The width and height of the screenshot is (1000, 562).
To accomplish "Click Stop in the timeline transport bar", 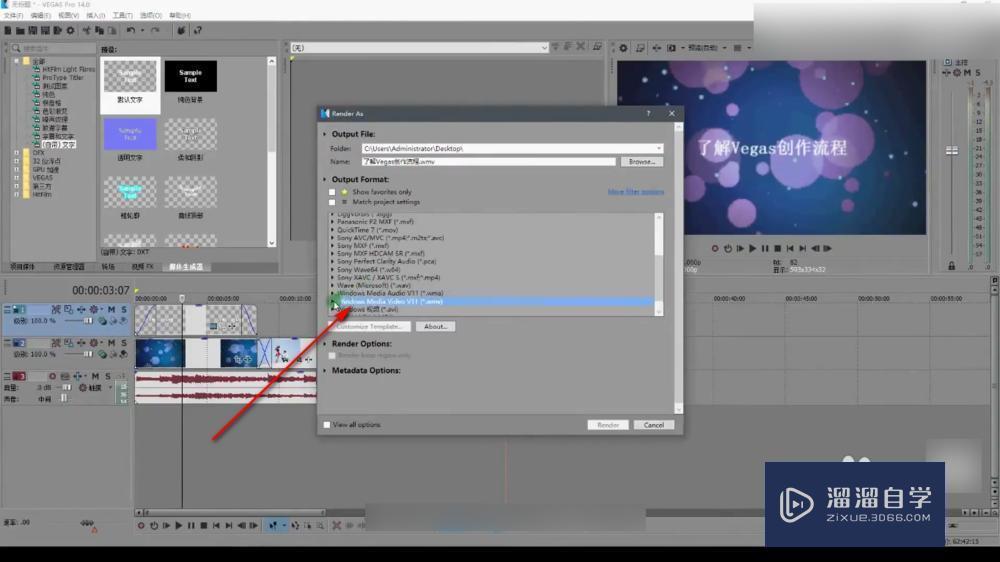I will click(203, 526).
